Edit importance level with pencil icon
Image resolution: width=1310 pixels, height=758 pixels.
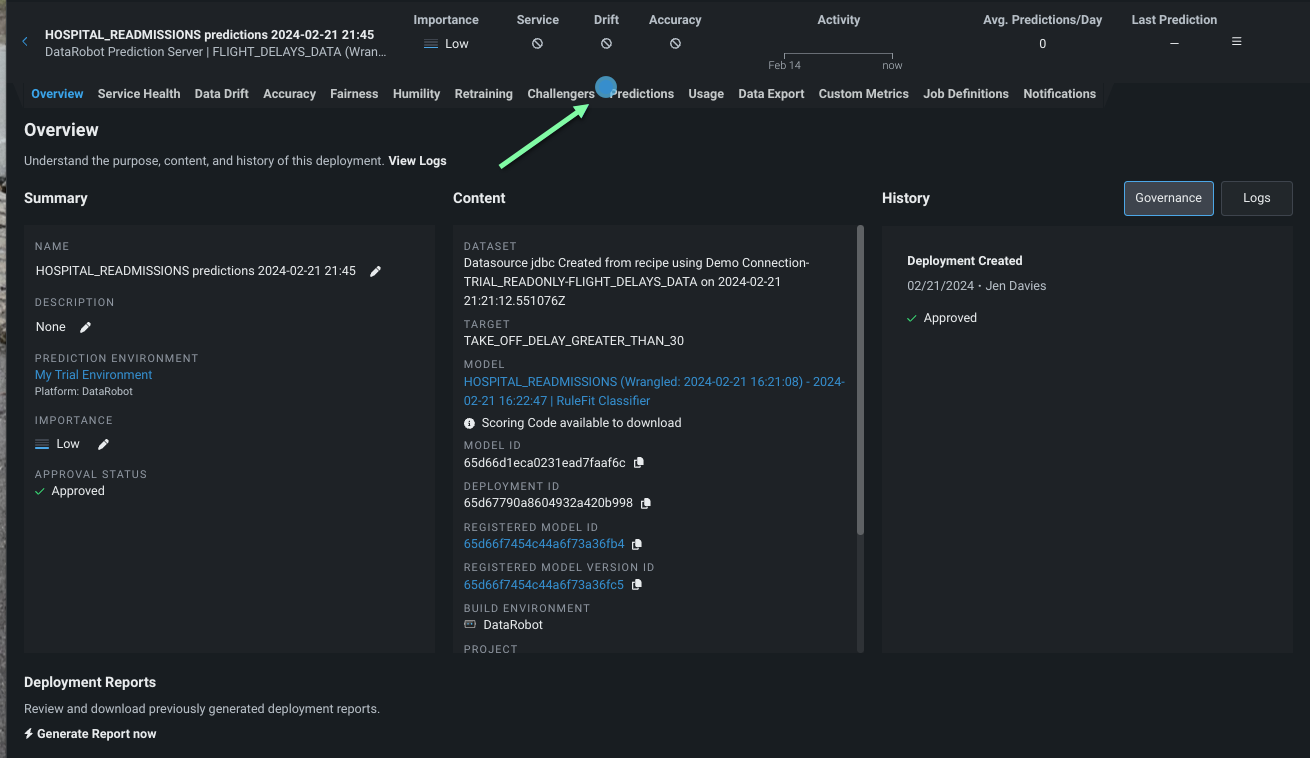click(103, 444)
